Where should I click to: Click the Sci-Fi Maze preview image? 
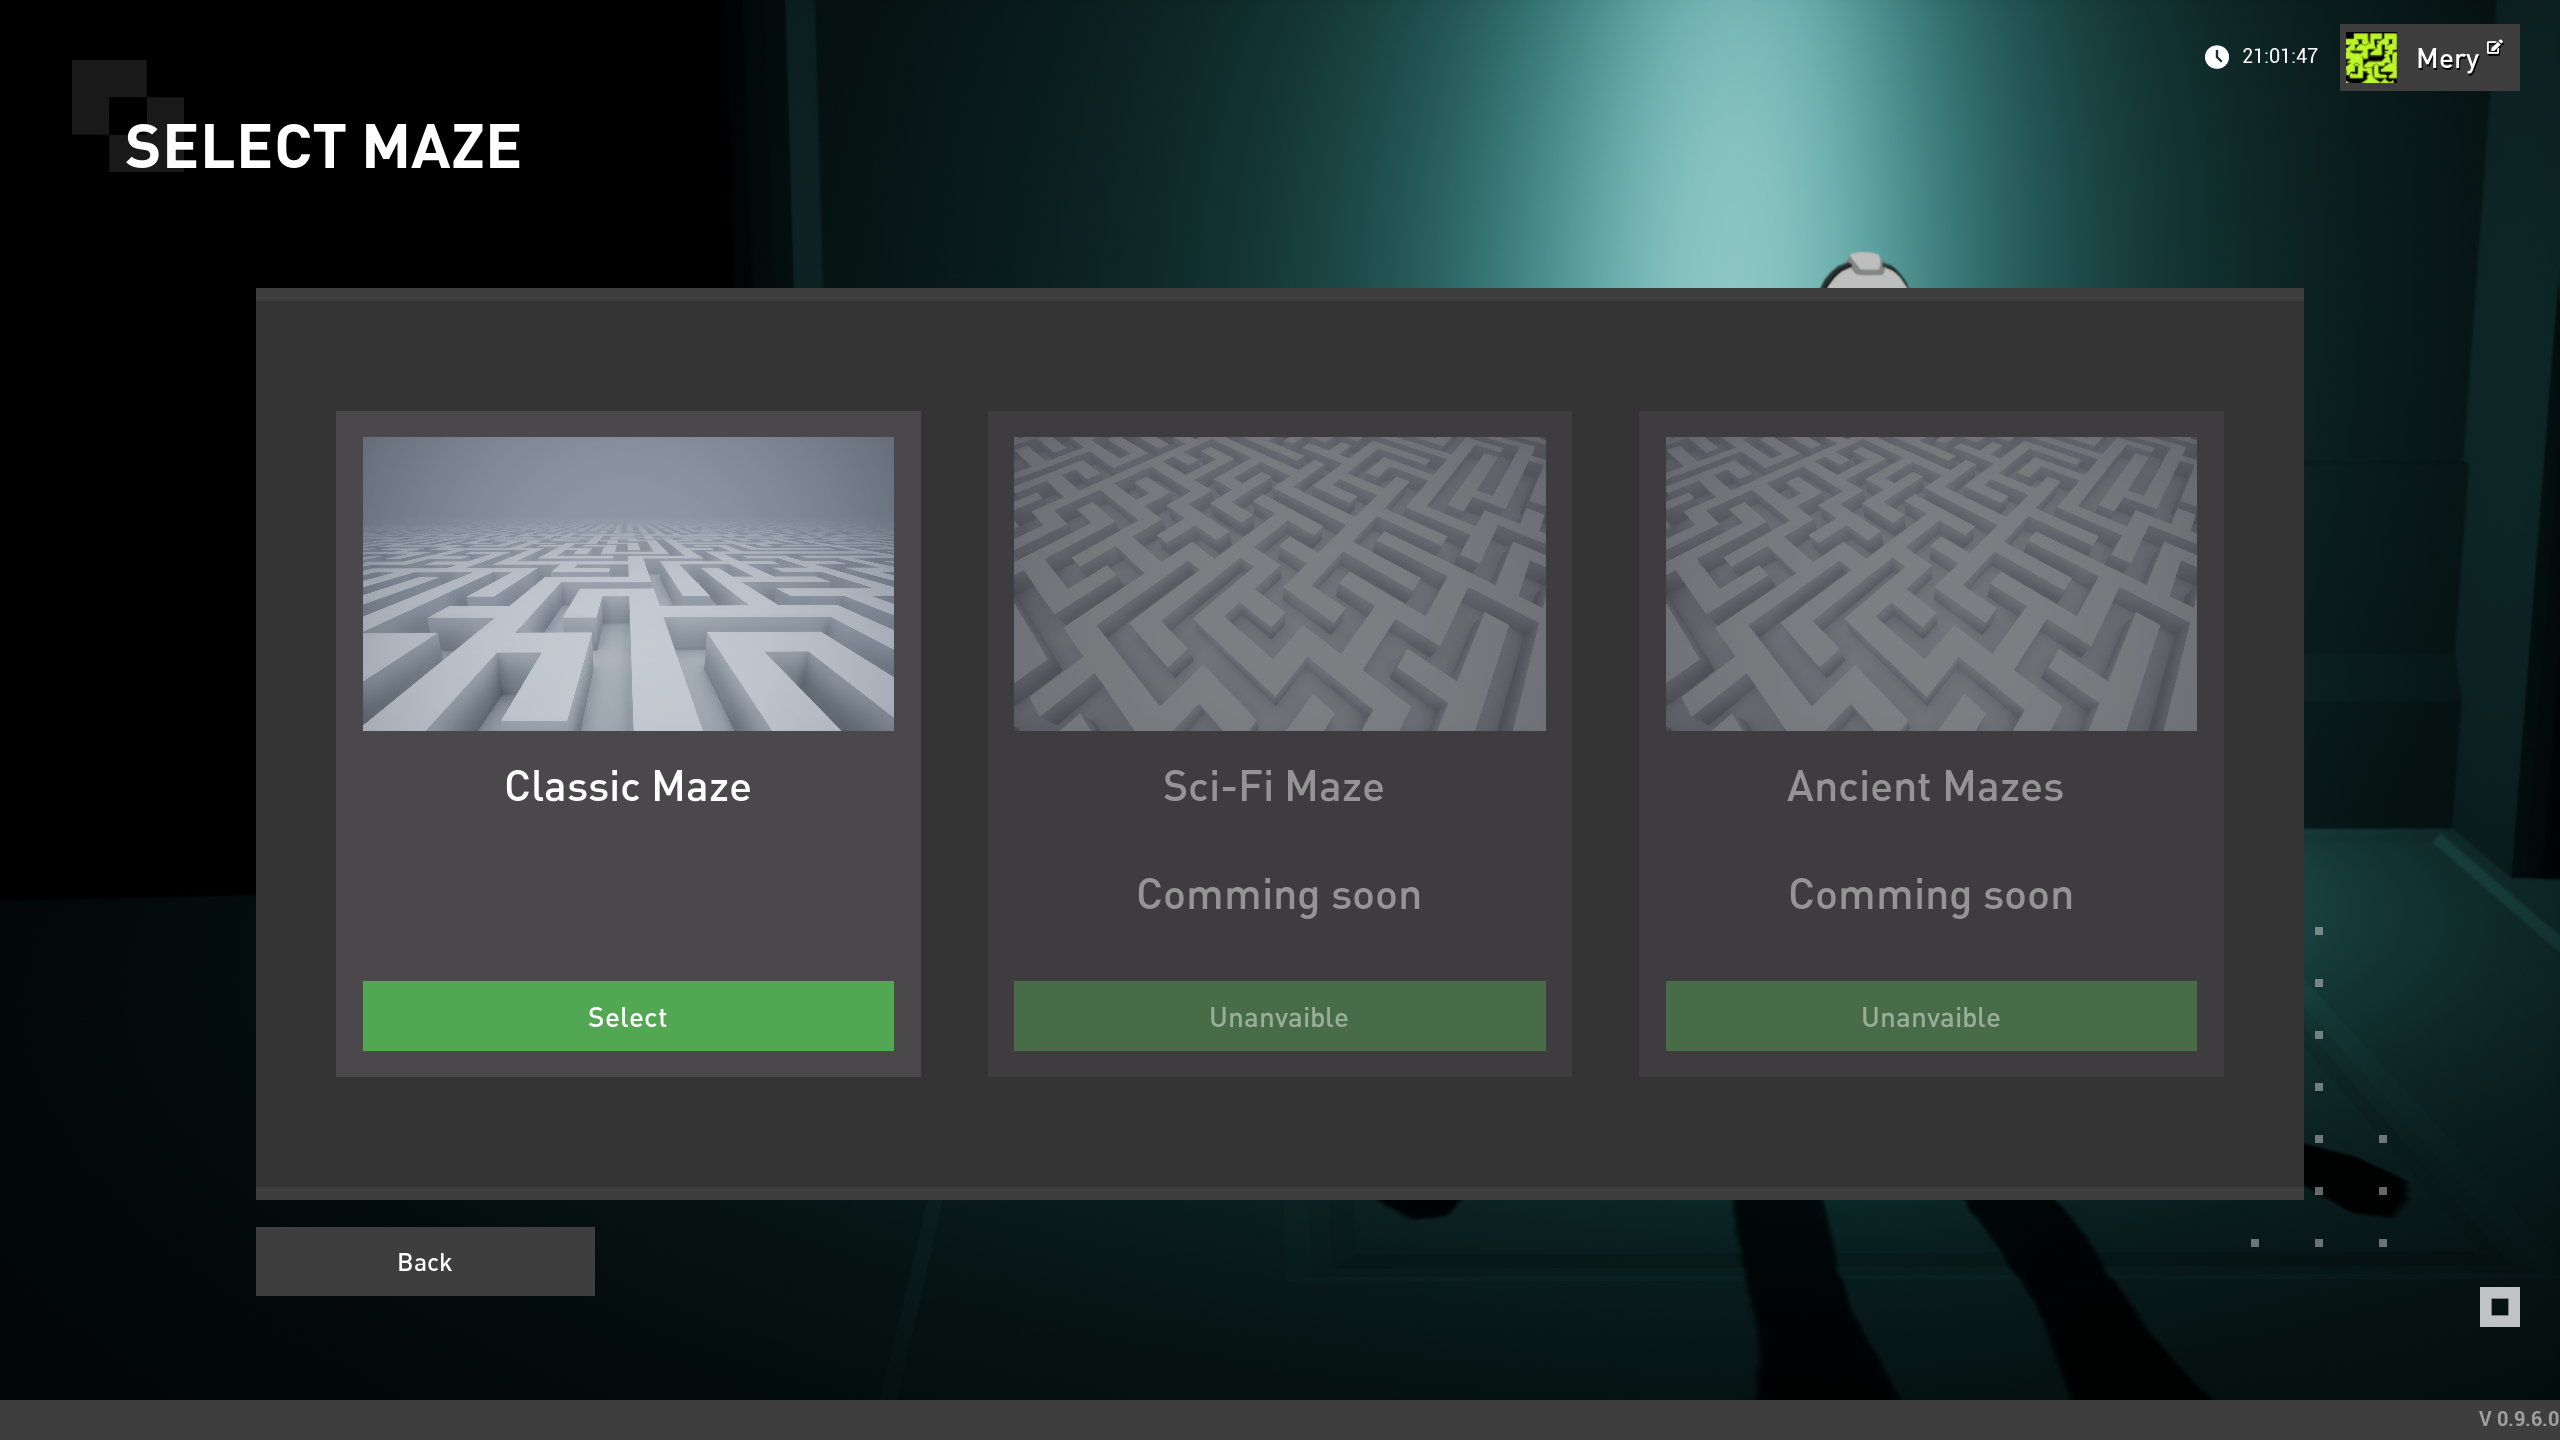click(x=1279, y=584)
